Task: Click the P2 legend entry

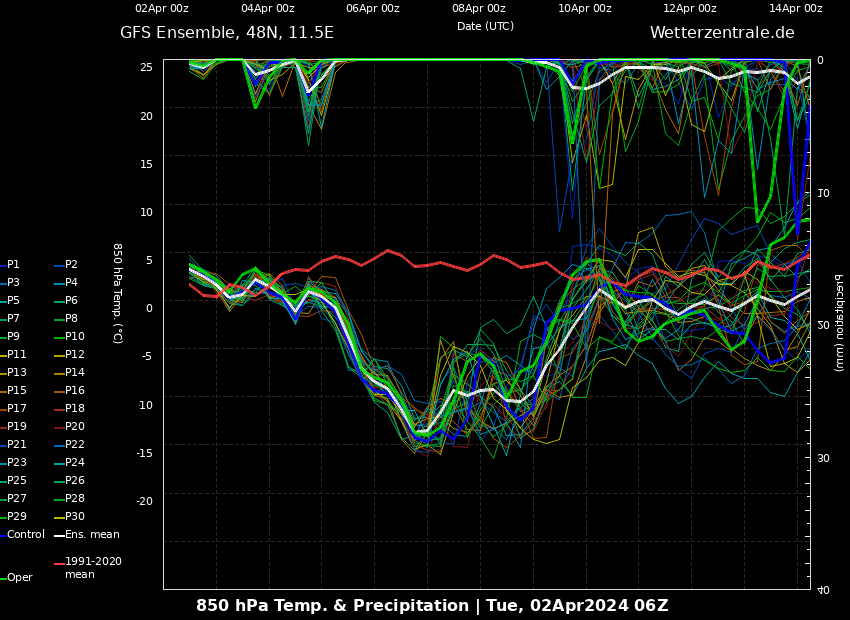Action: click(71, 265)
